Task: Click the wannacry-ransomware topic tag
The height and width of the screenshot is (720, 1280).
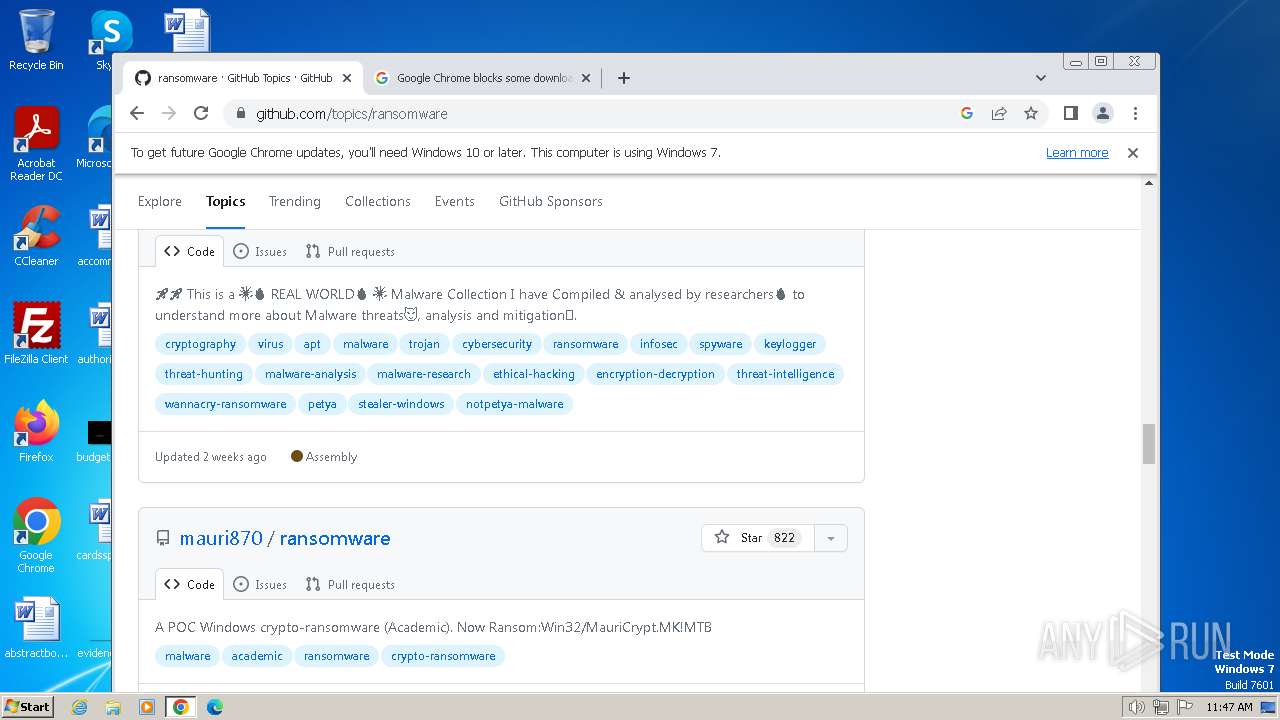Action: coord(226,404)
